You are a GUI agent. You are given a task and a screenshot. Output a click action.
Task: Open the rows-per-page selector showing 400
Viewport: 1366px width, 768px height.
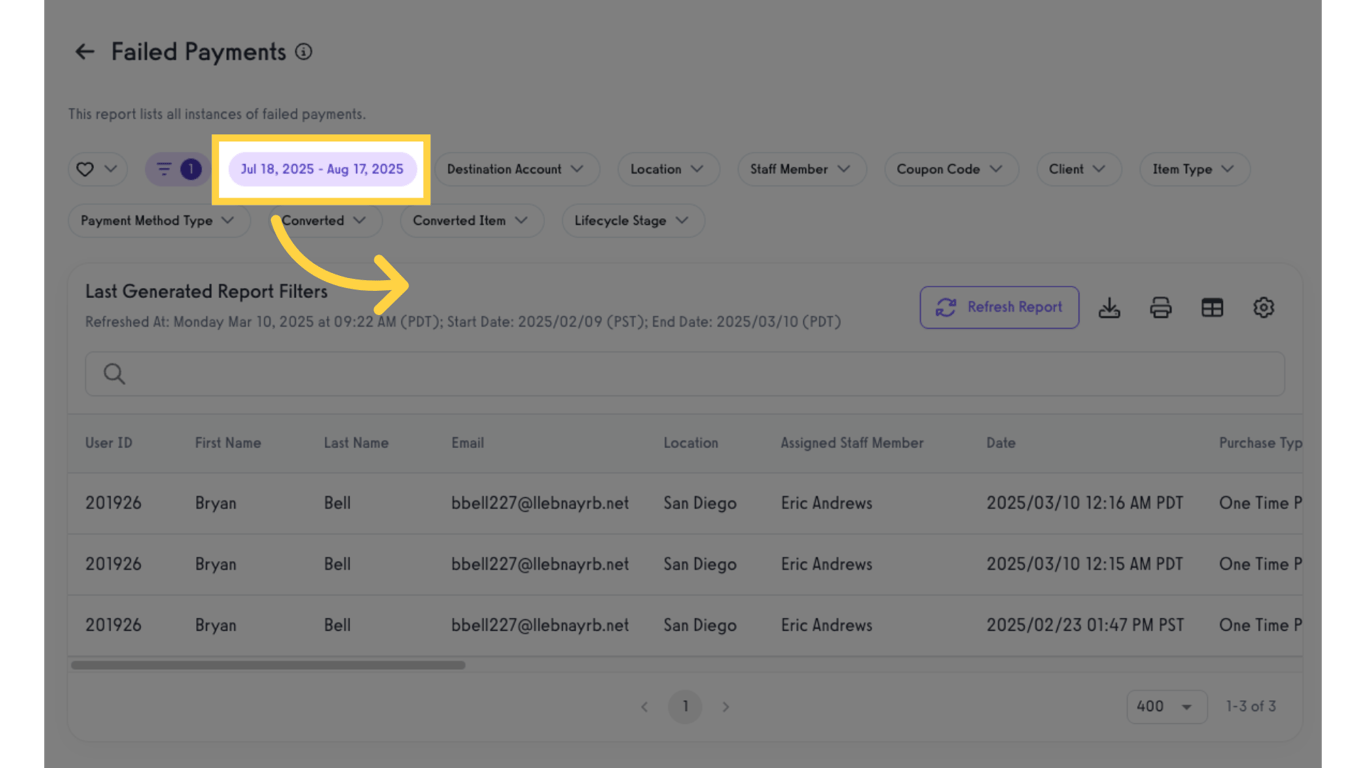(x=1166, y=706)
